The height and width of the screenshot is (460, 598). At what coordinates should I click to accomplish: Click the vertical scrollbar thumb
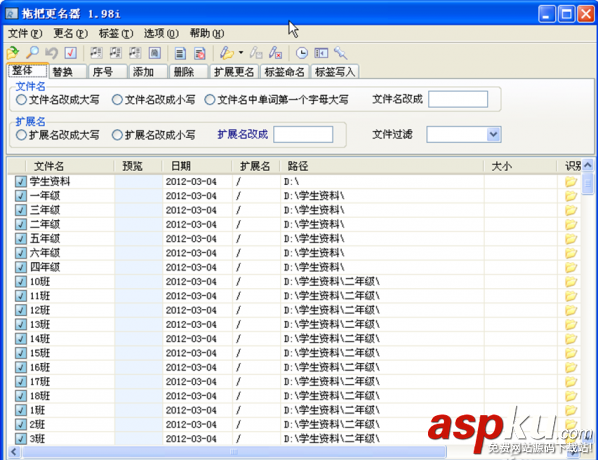(588, 183)
